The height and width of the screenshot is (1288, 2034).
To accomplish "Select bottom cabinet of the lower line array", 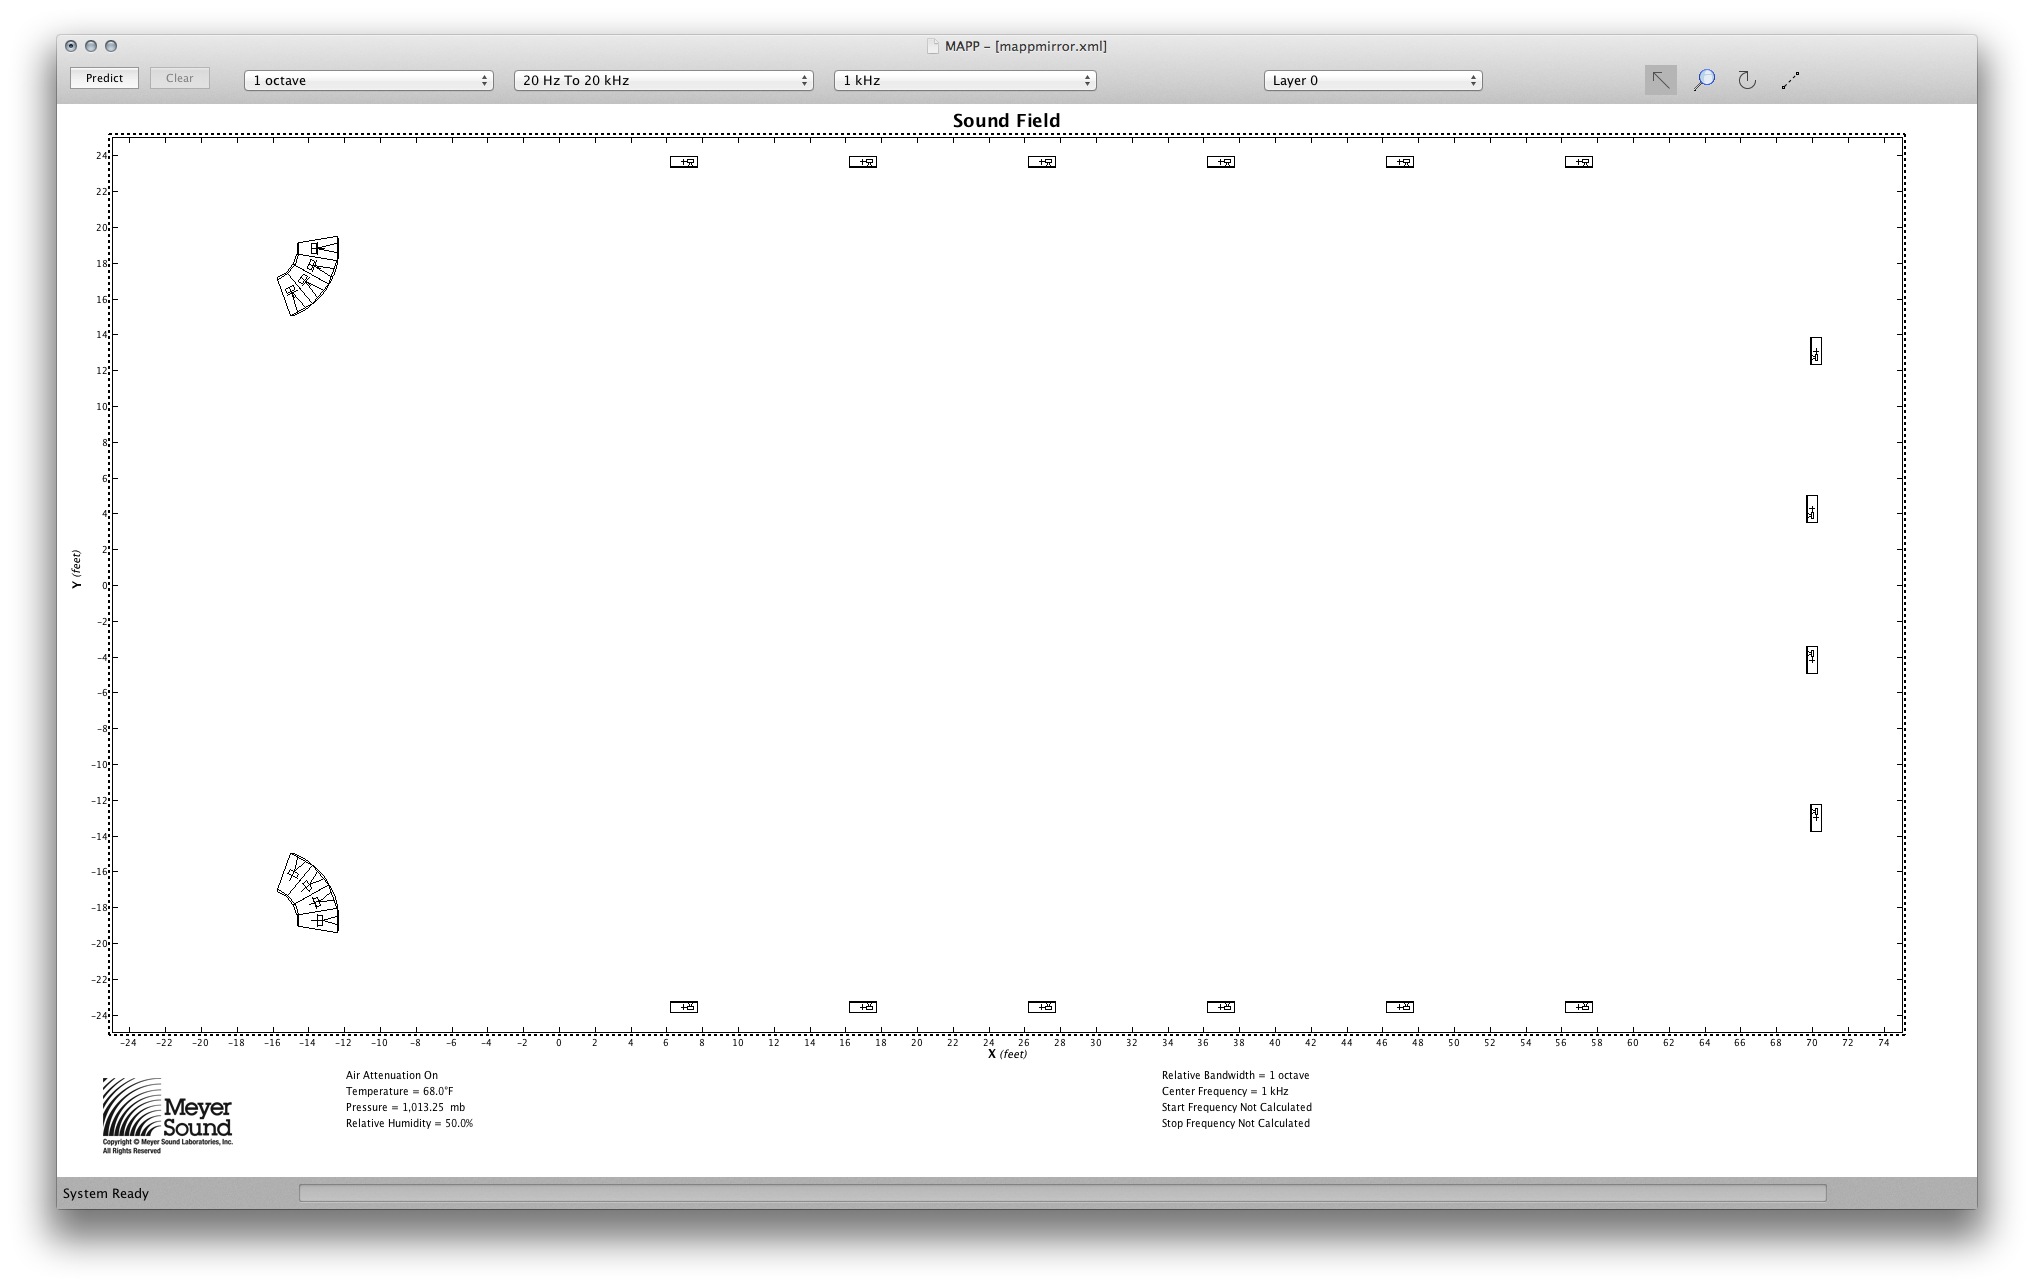I will [x=318, y=920].
